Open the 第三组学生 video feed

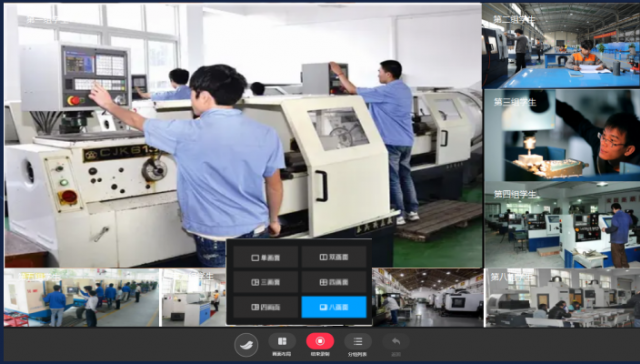[561, 135]
